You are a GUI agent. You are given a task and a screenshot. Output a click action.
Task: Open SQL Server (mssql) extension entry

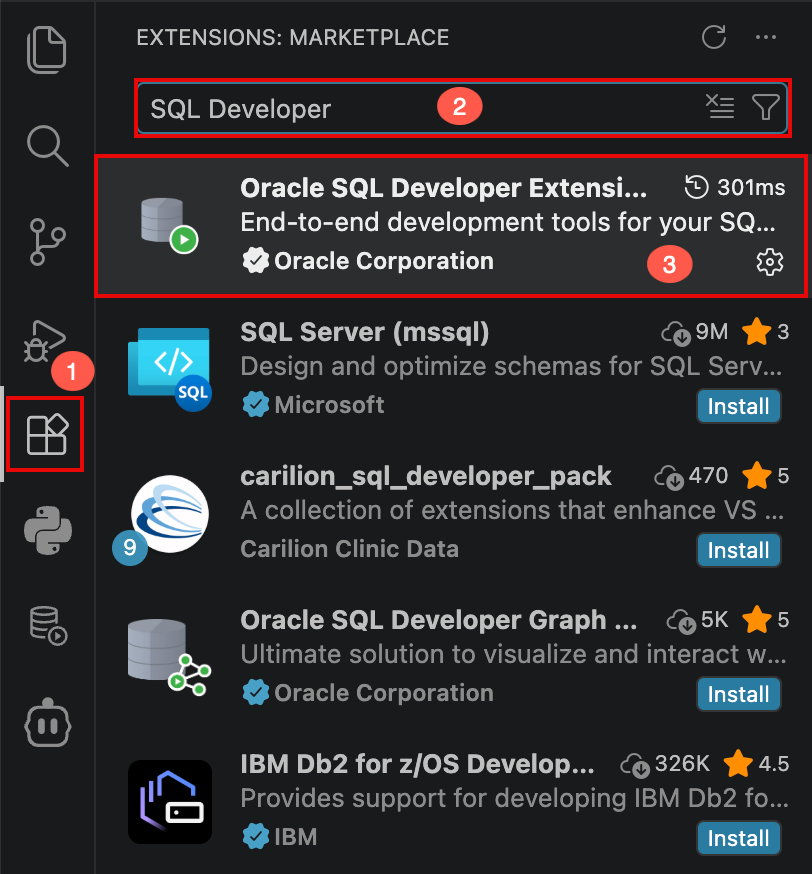click(452, 369)
